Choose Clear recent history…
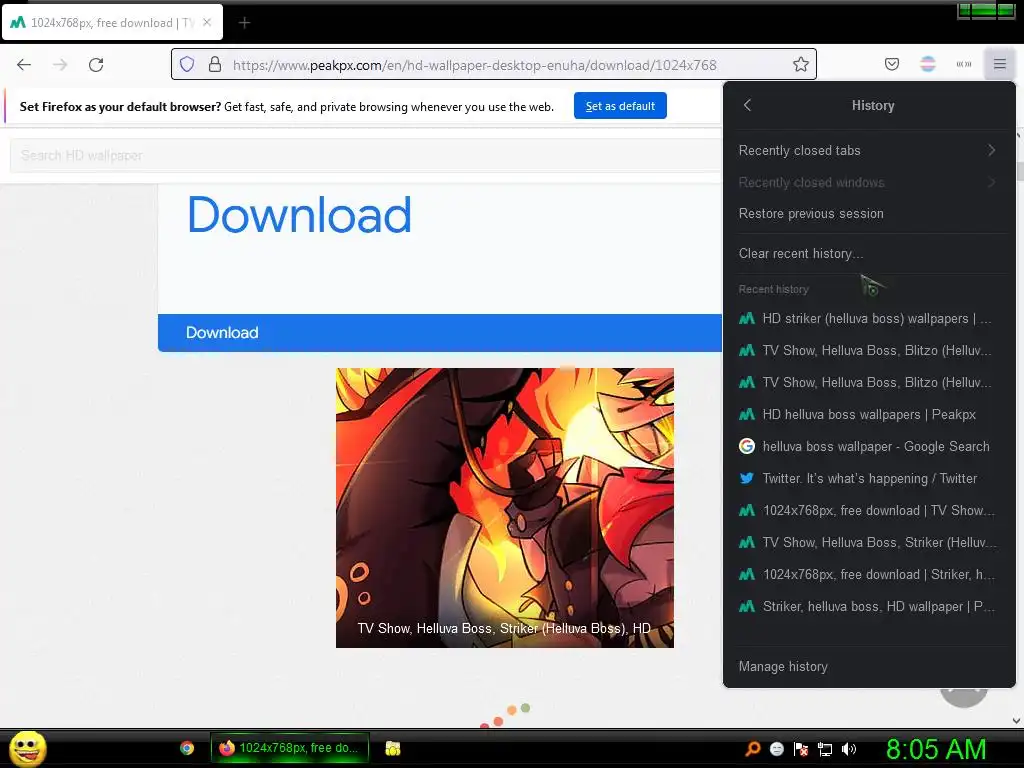Image resolution: width=1024 pixels, height=768 pixels. [x=869, y=253]
